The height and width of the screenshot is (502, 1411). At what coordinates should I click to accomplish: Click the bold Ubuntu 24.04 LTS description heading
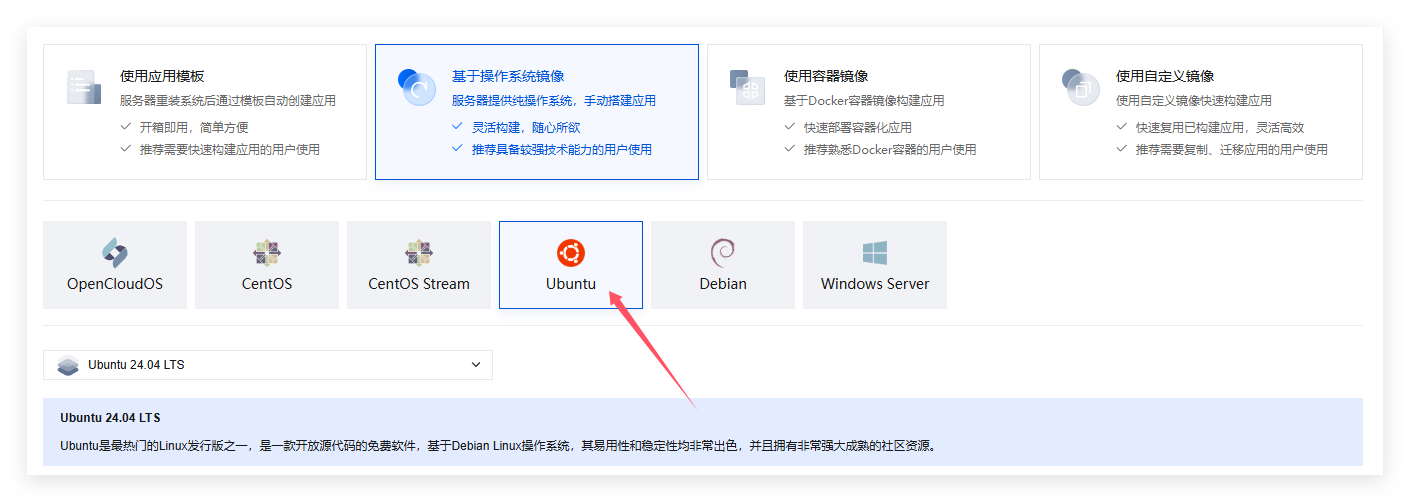pyautogui.click(x=110, y=418)
